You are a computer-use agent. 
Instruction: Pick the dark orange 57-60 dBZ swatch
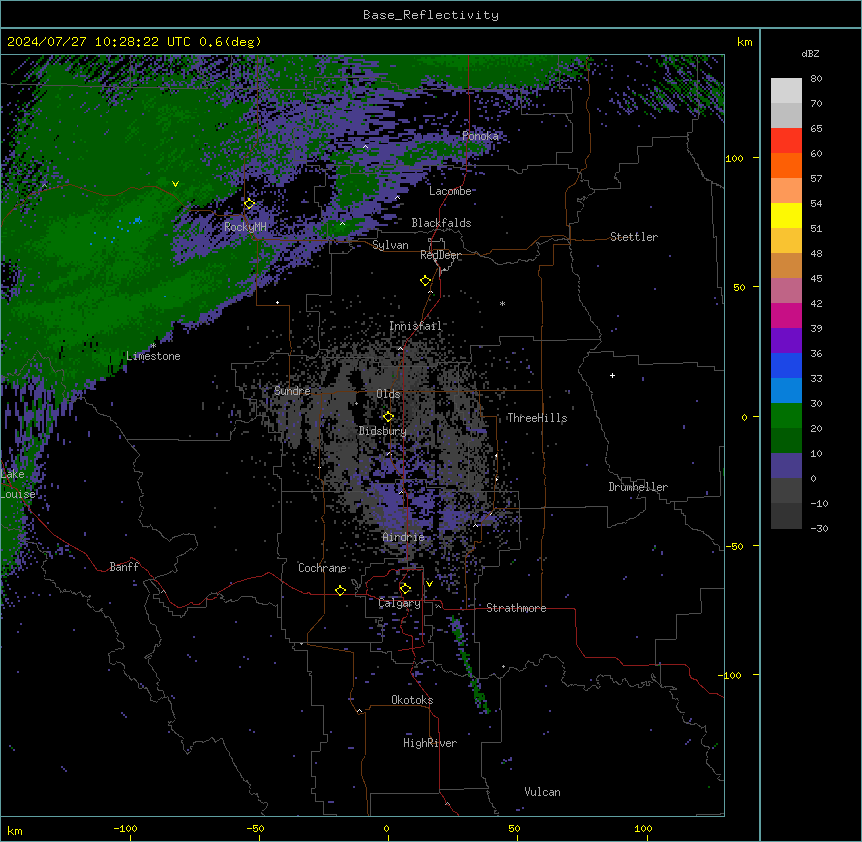pyautogui.click(x=786, y=165)
